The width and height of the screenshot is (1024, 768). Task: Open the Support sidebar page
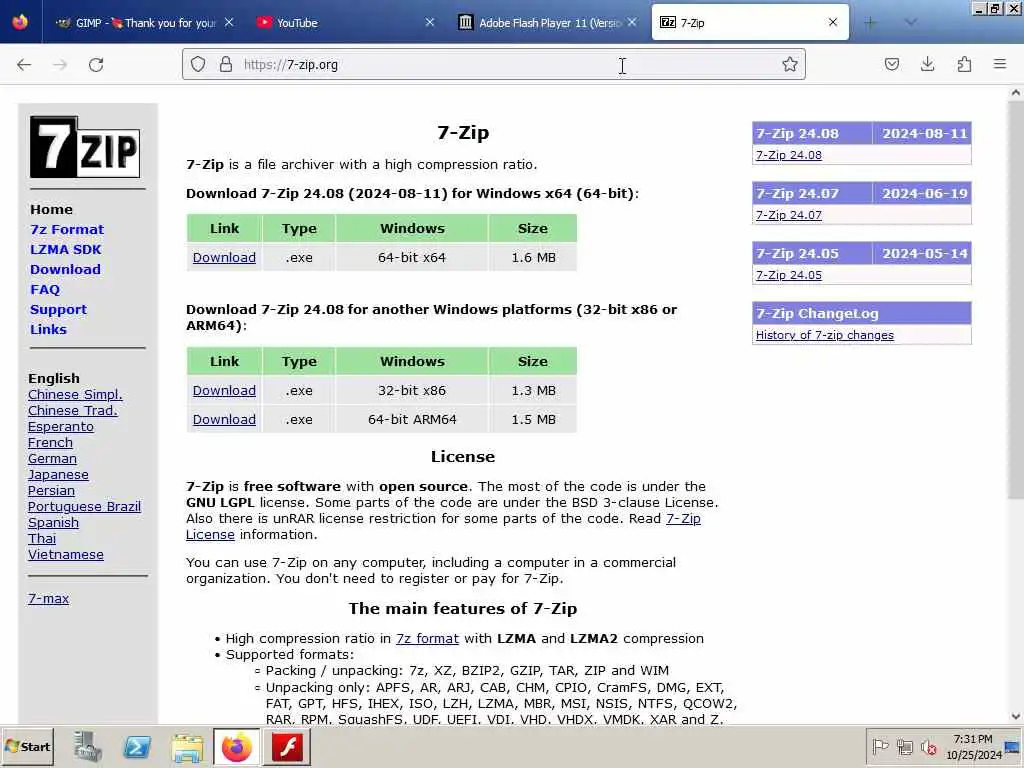58,310
